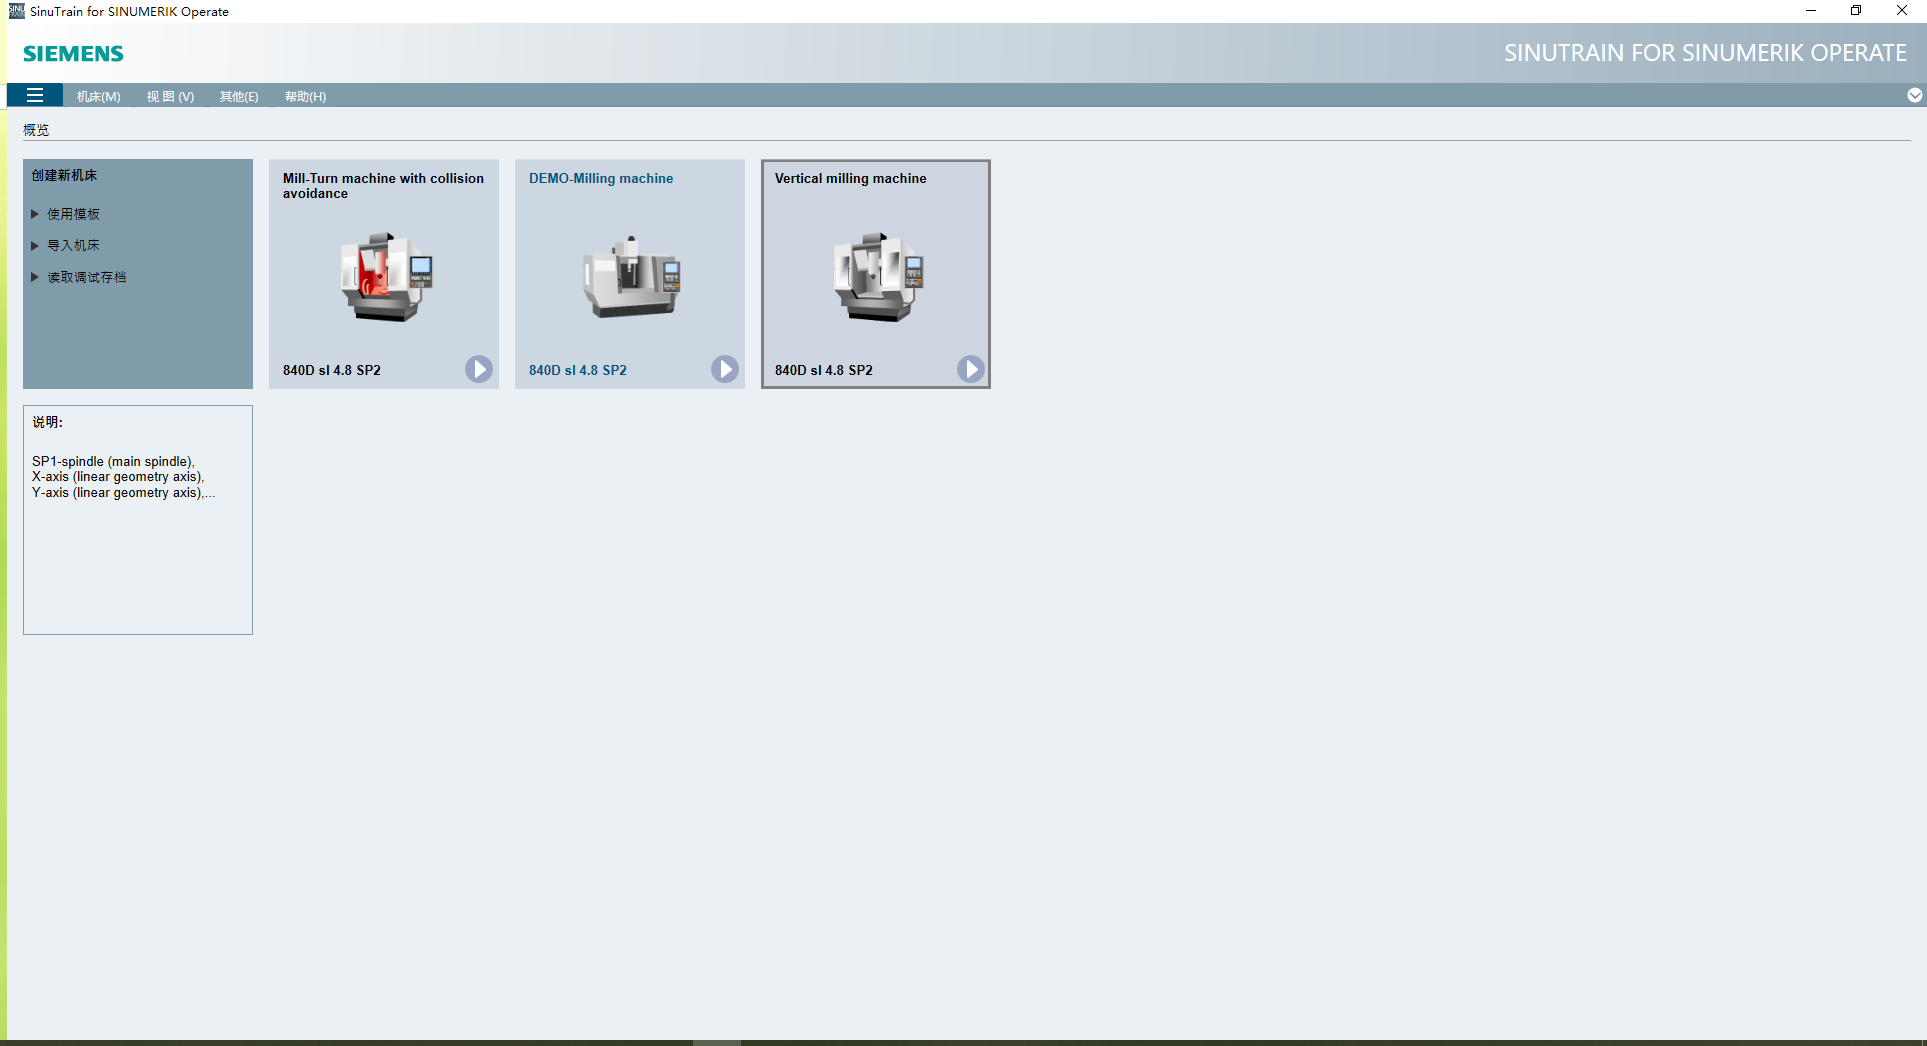Image resolution: width=1927 pixels, height=1046 pixels.
Task: Click the 创建新机床 panel heading
Action: click(64, 175)
